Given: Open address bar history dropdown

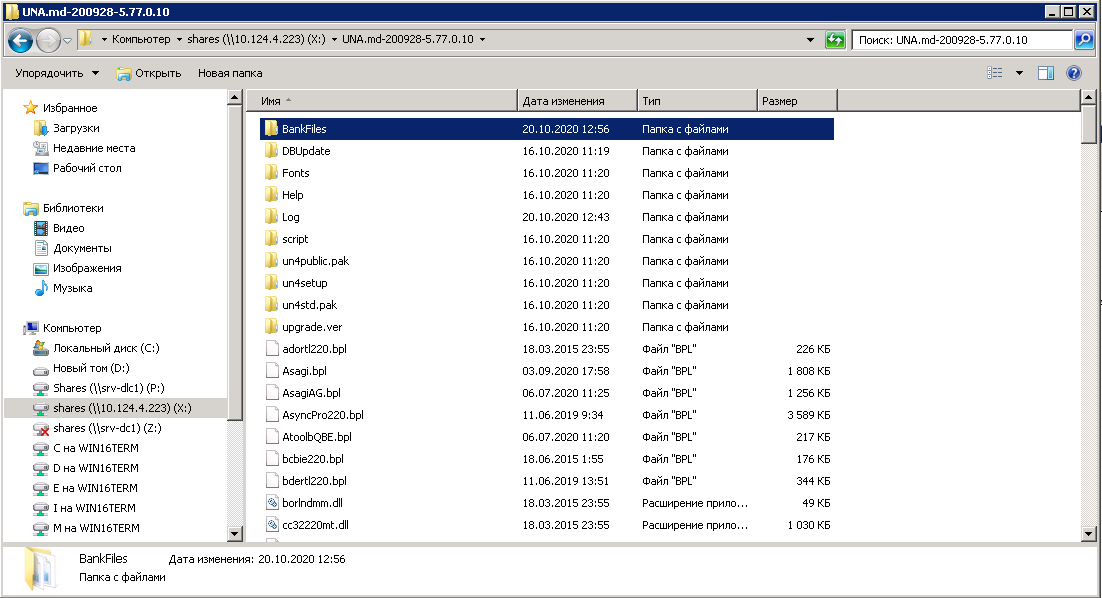Looking at the screenshot, I should [811, 40].
